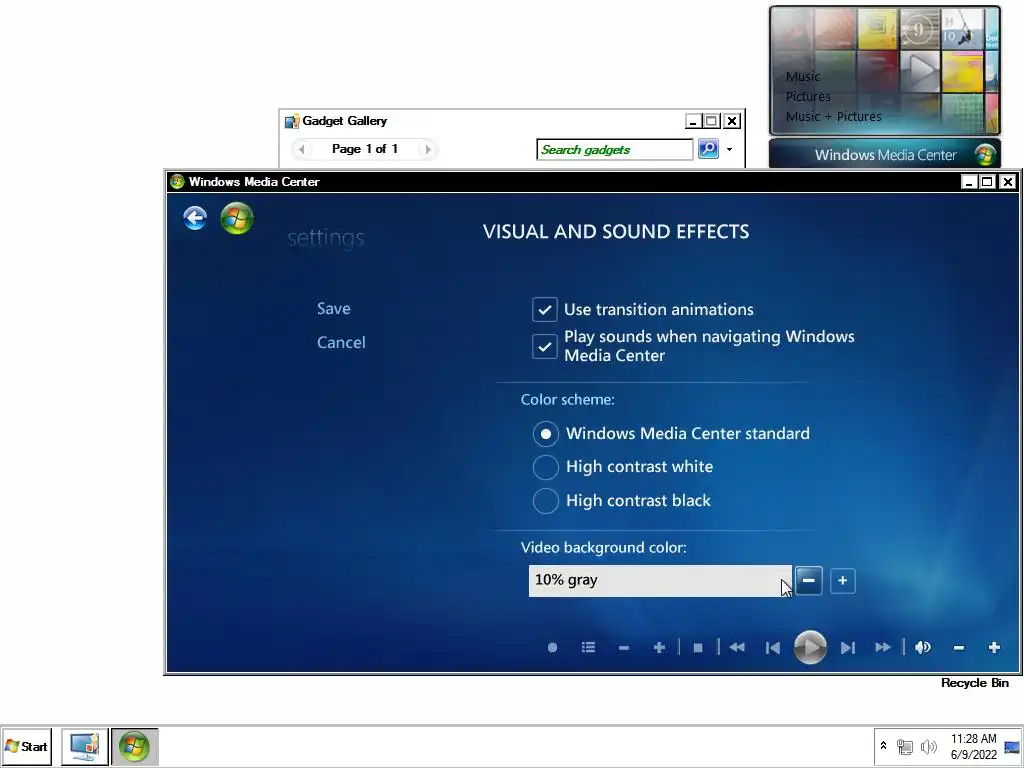
Task: Click the 10% gray video background field
Action: (660, 581)
